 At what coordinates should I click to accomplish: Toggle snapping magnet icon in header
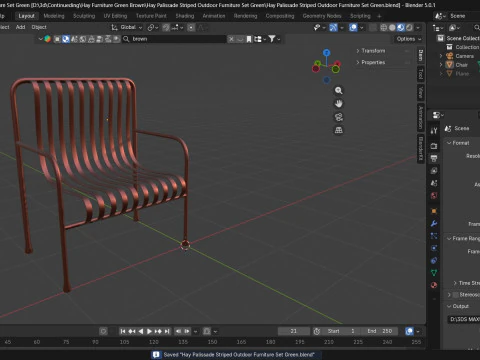(166, 27)
